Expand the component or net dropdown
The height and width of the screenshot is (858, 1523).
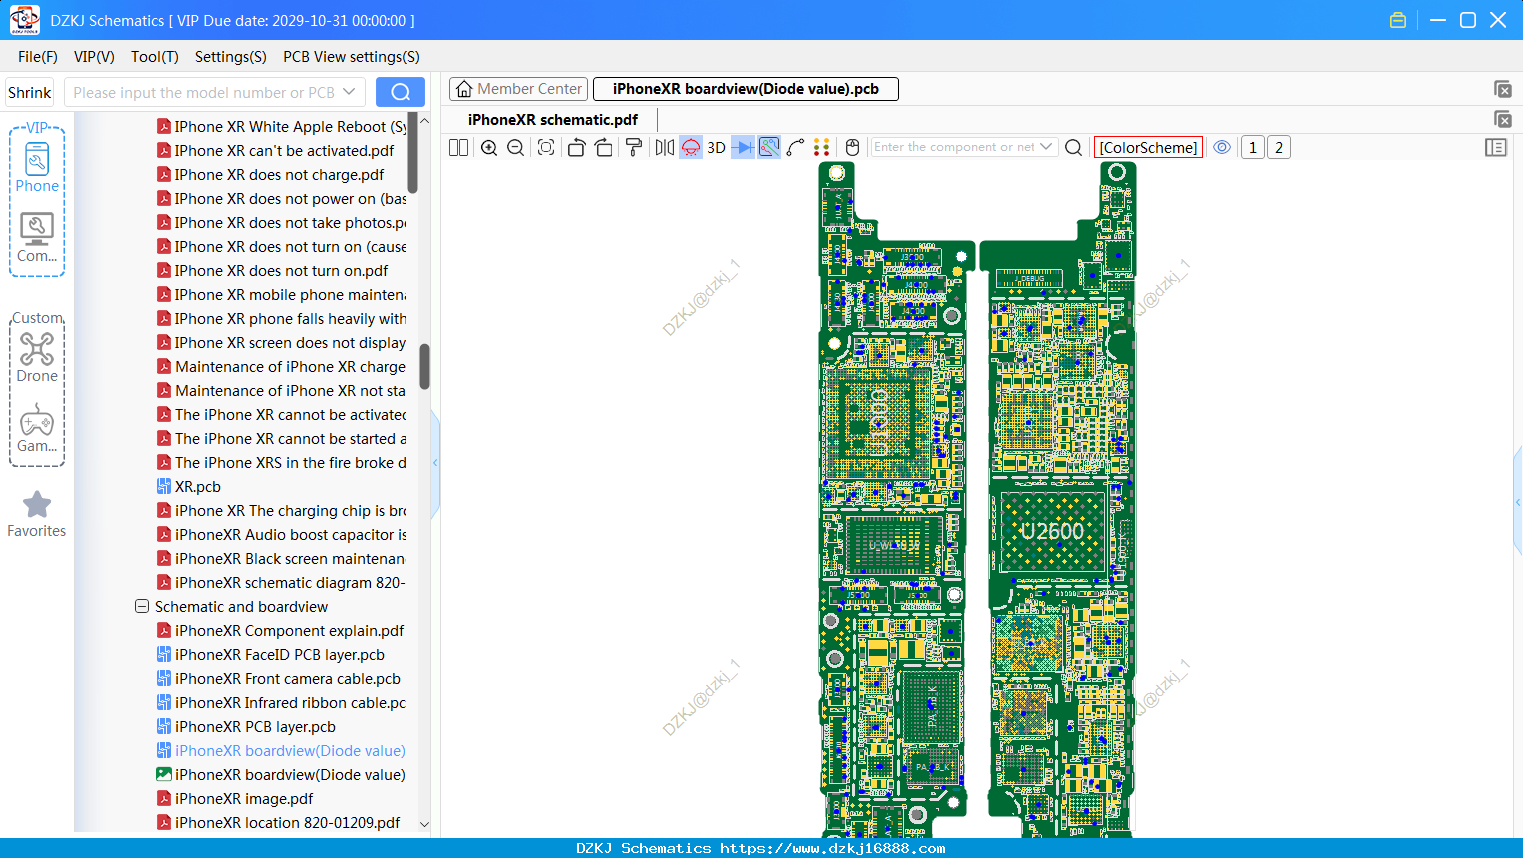click(1046, 147)
